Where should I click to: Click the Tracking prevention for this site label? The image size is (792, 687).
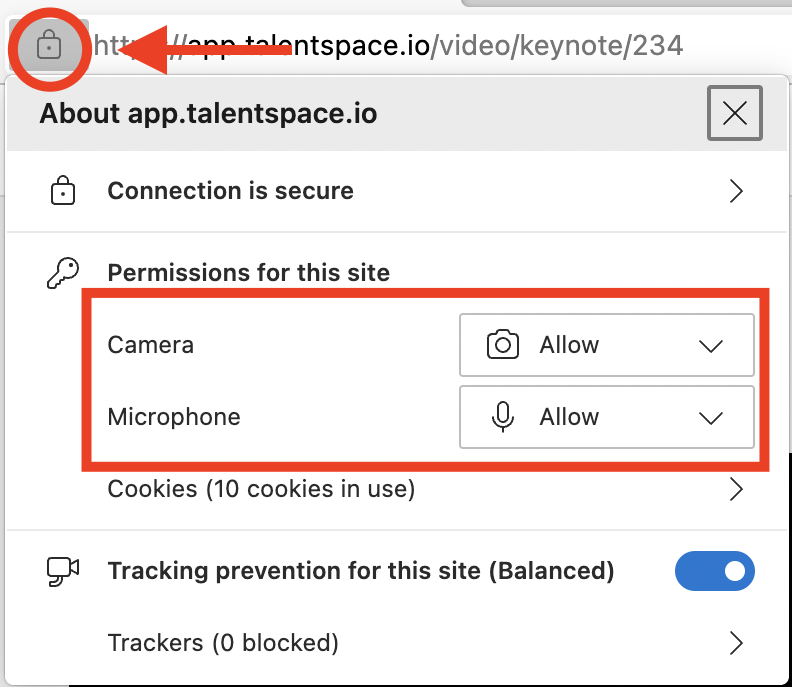coord(360,571)
